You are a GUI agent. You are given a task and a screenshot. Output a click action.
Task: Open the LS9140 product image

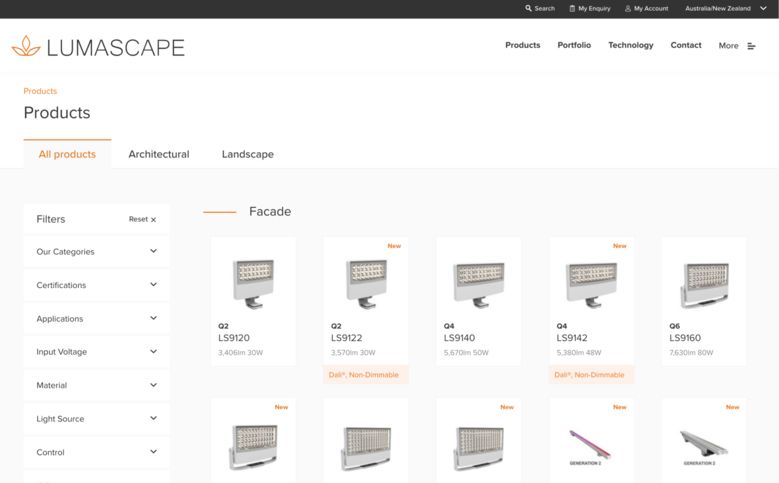pos(478,284)
